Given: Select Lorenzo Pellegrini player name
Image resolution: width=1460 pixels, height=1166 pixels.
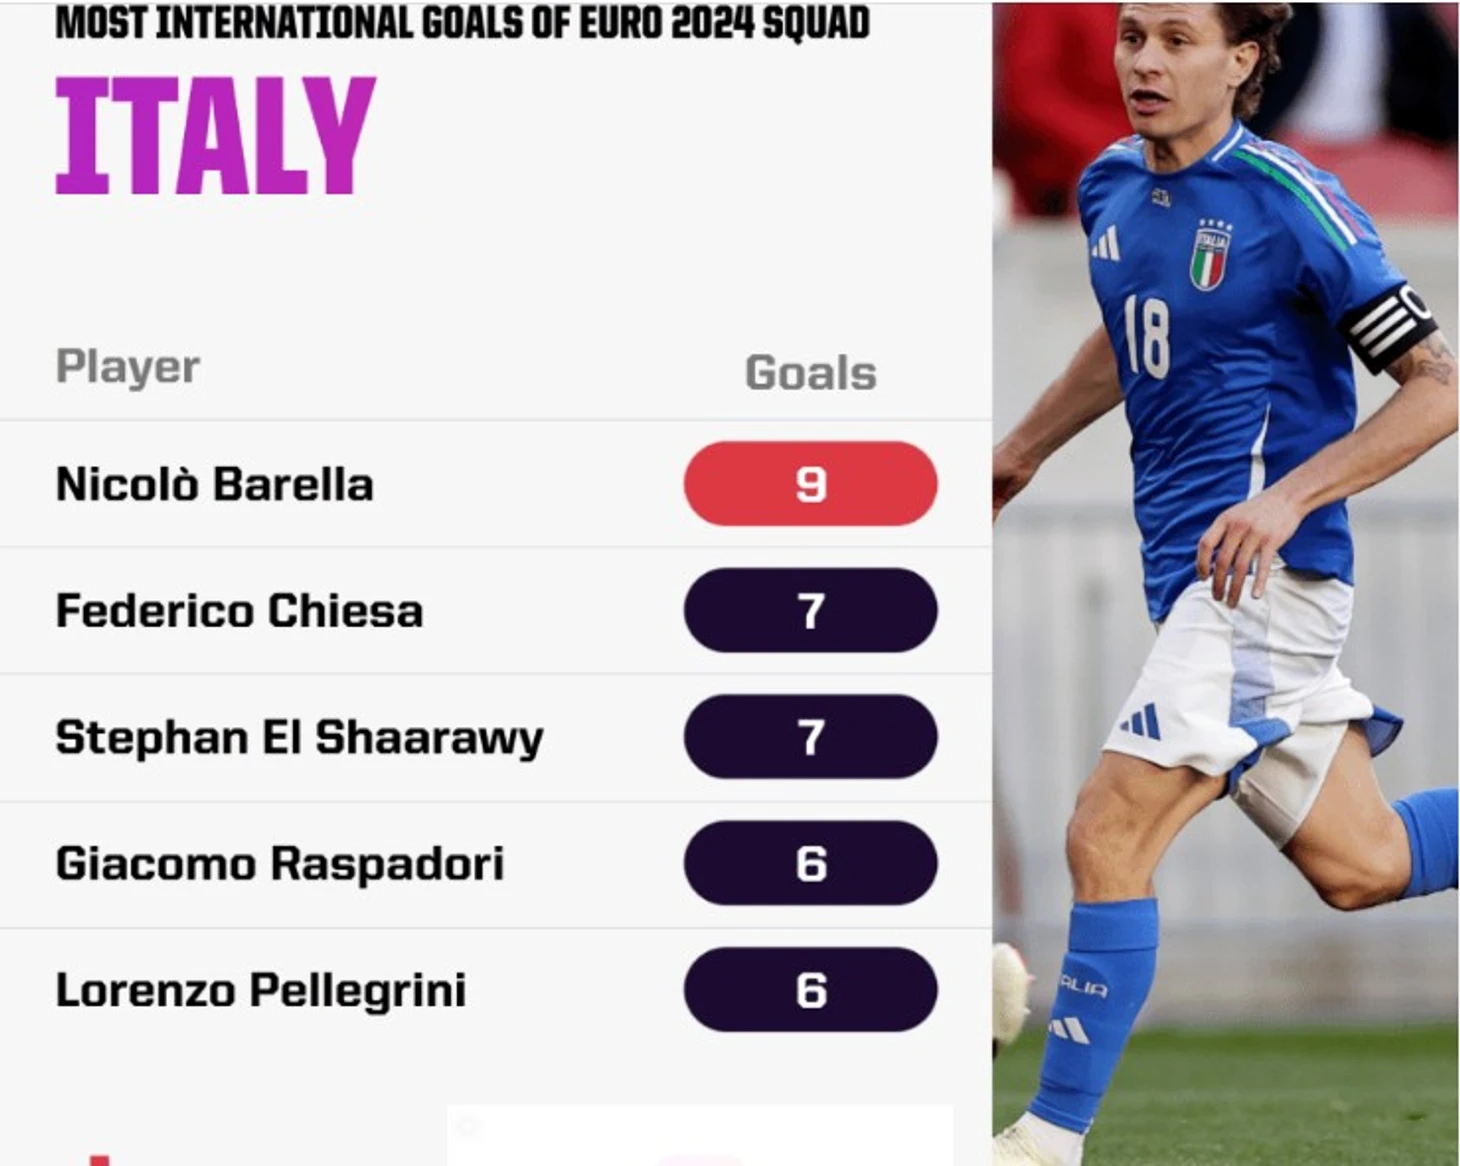Looking at the screenshot, I should click(x=261, y=991).
